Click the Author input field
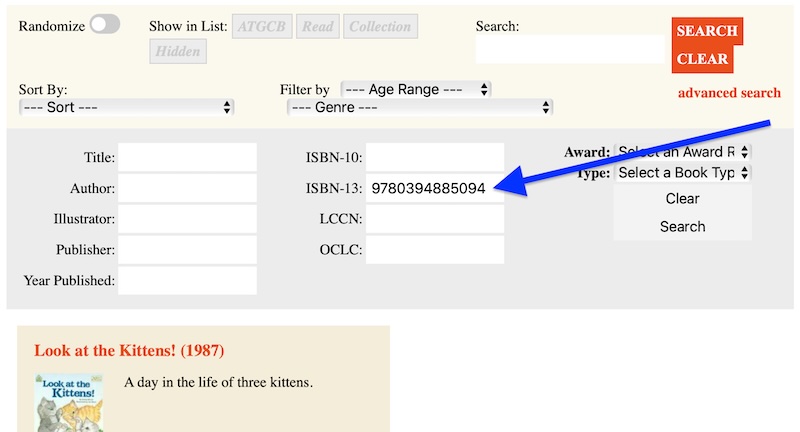800x432 pixels. pos(187,188)
